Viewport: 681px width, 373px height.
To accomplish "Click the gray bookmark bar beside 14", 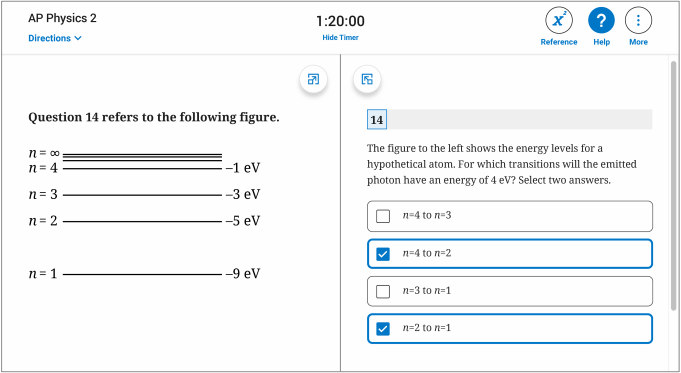I will point(519,119).
